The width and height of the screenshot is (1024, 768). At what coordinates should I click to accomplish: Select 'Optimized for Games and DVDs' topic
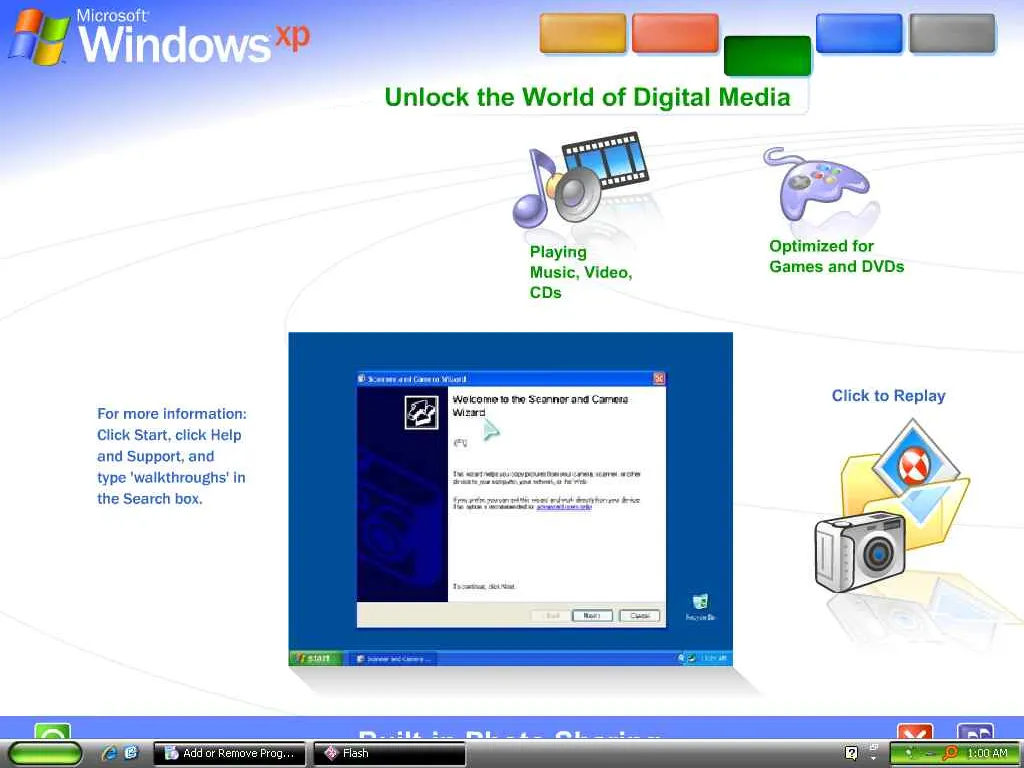tap(837, 256)
